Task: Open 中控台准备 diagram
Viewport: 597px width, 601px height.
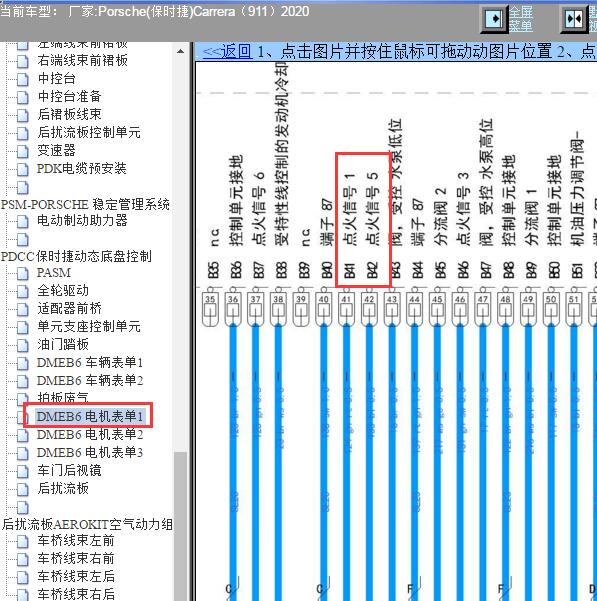Action: [x=69, y=96]
